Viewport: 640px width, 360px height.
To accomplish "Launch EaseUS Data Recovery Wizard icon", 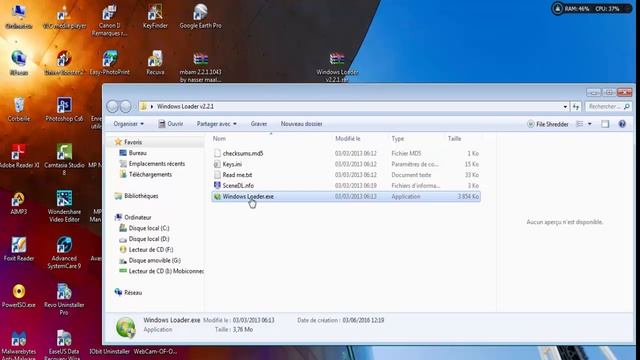I will [x=64, y=345].
